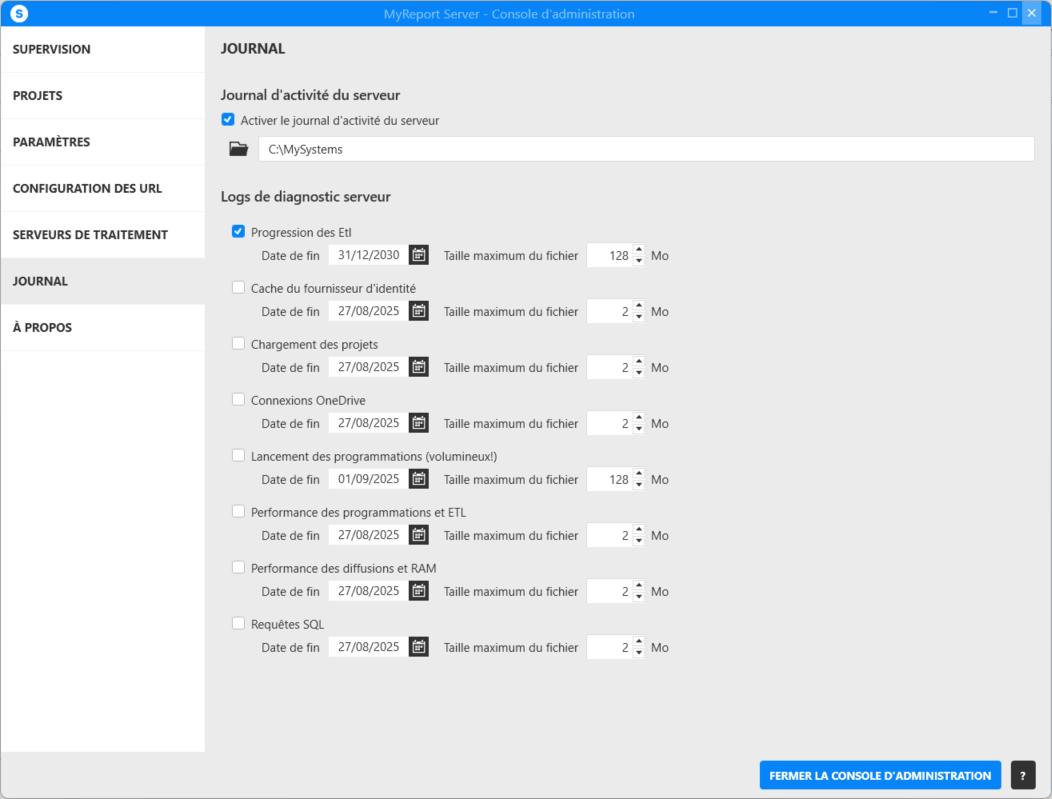Go to the Supervision section
Viewport: 1052px width, 799px height.
pyautogui.click(x=52, y=49)
